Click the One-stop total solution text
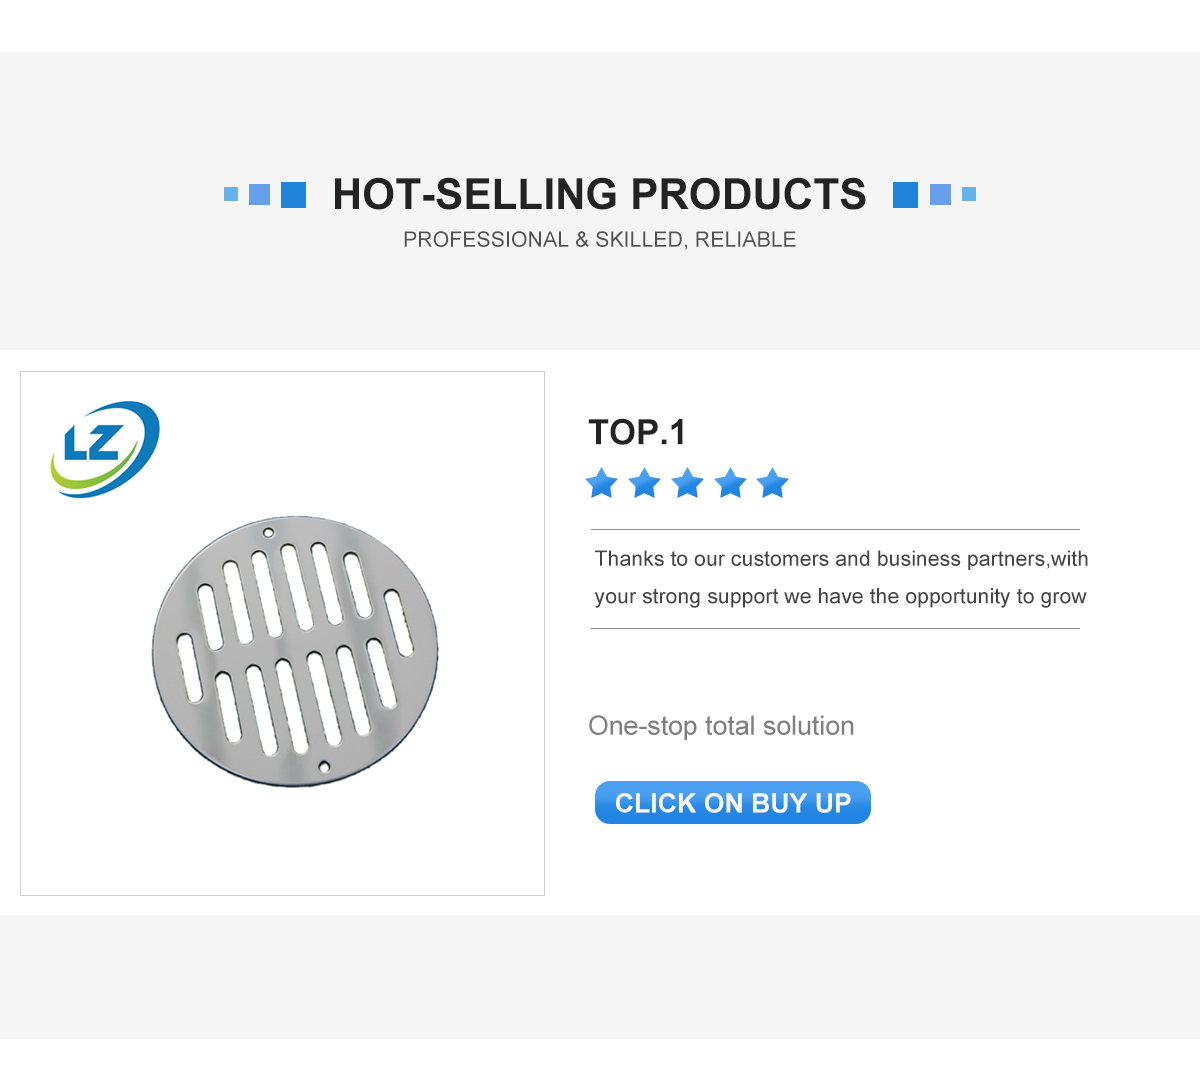1200x1066 pixels. coord(721,726)
